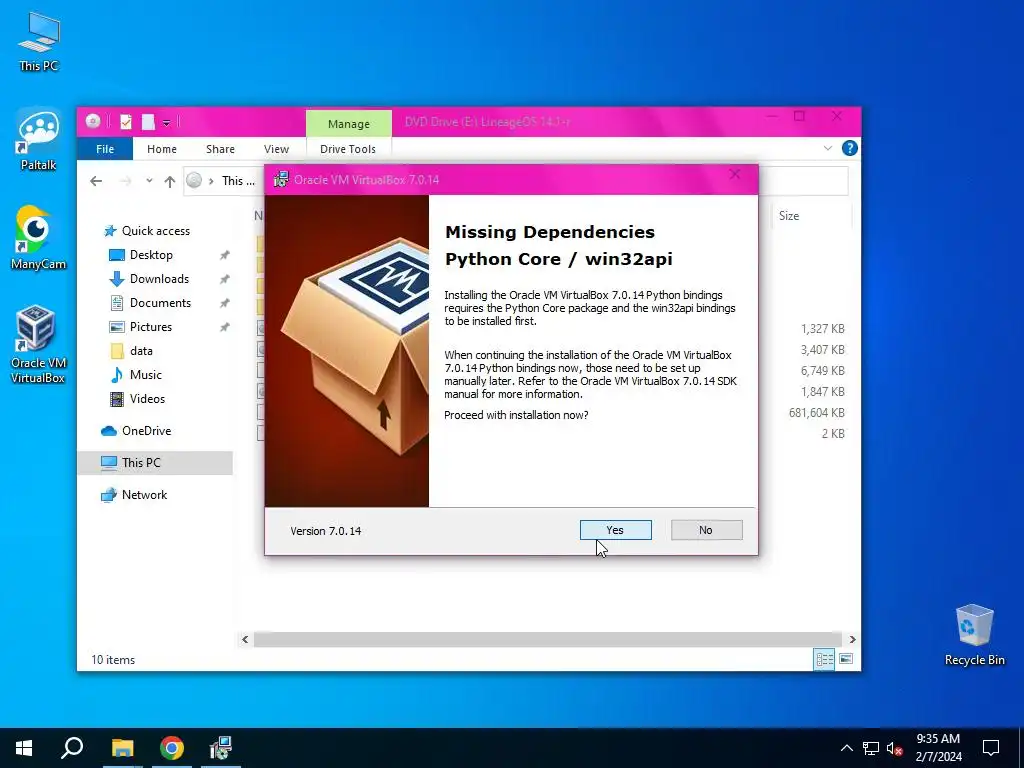
Task: Select the Oracle VM VirtualBox desktop shortcut
Action: (38, 344)
